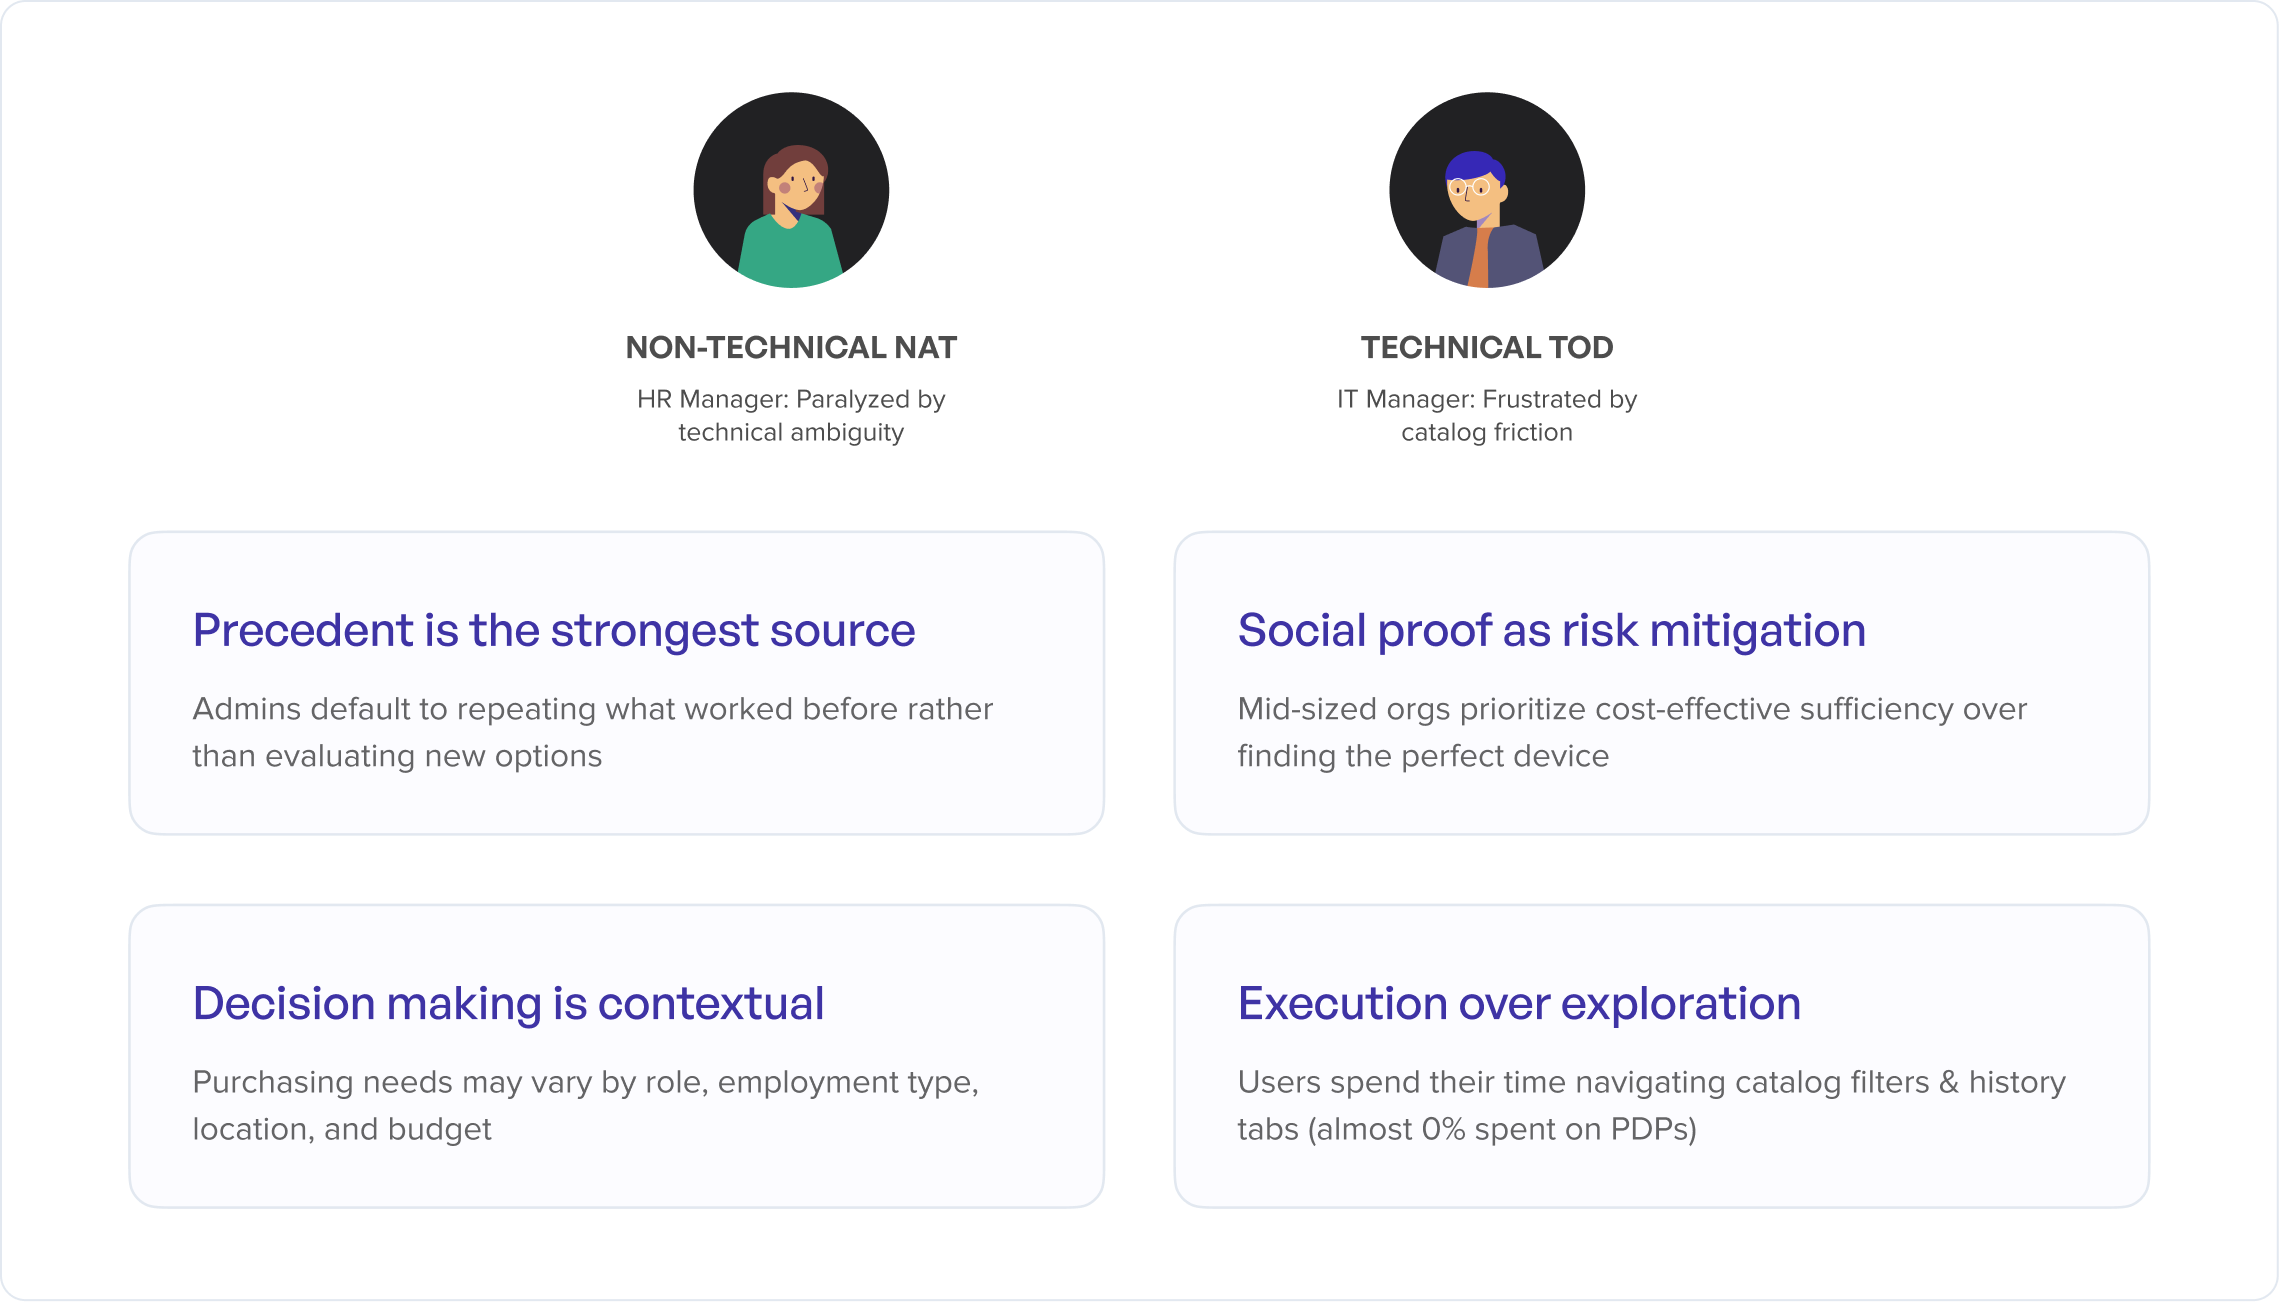Click HR Manager persona description text
Screen dimensions: 2279x1302
point(791,415)
